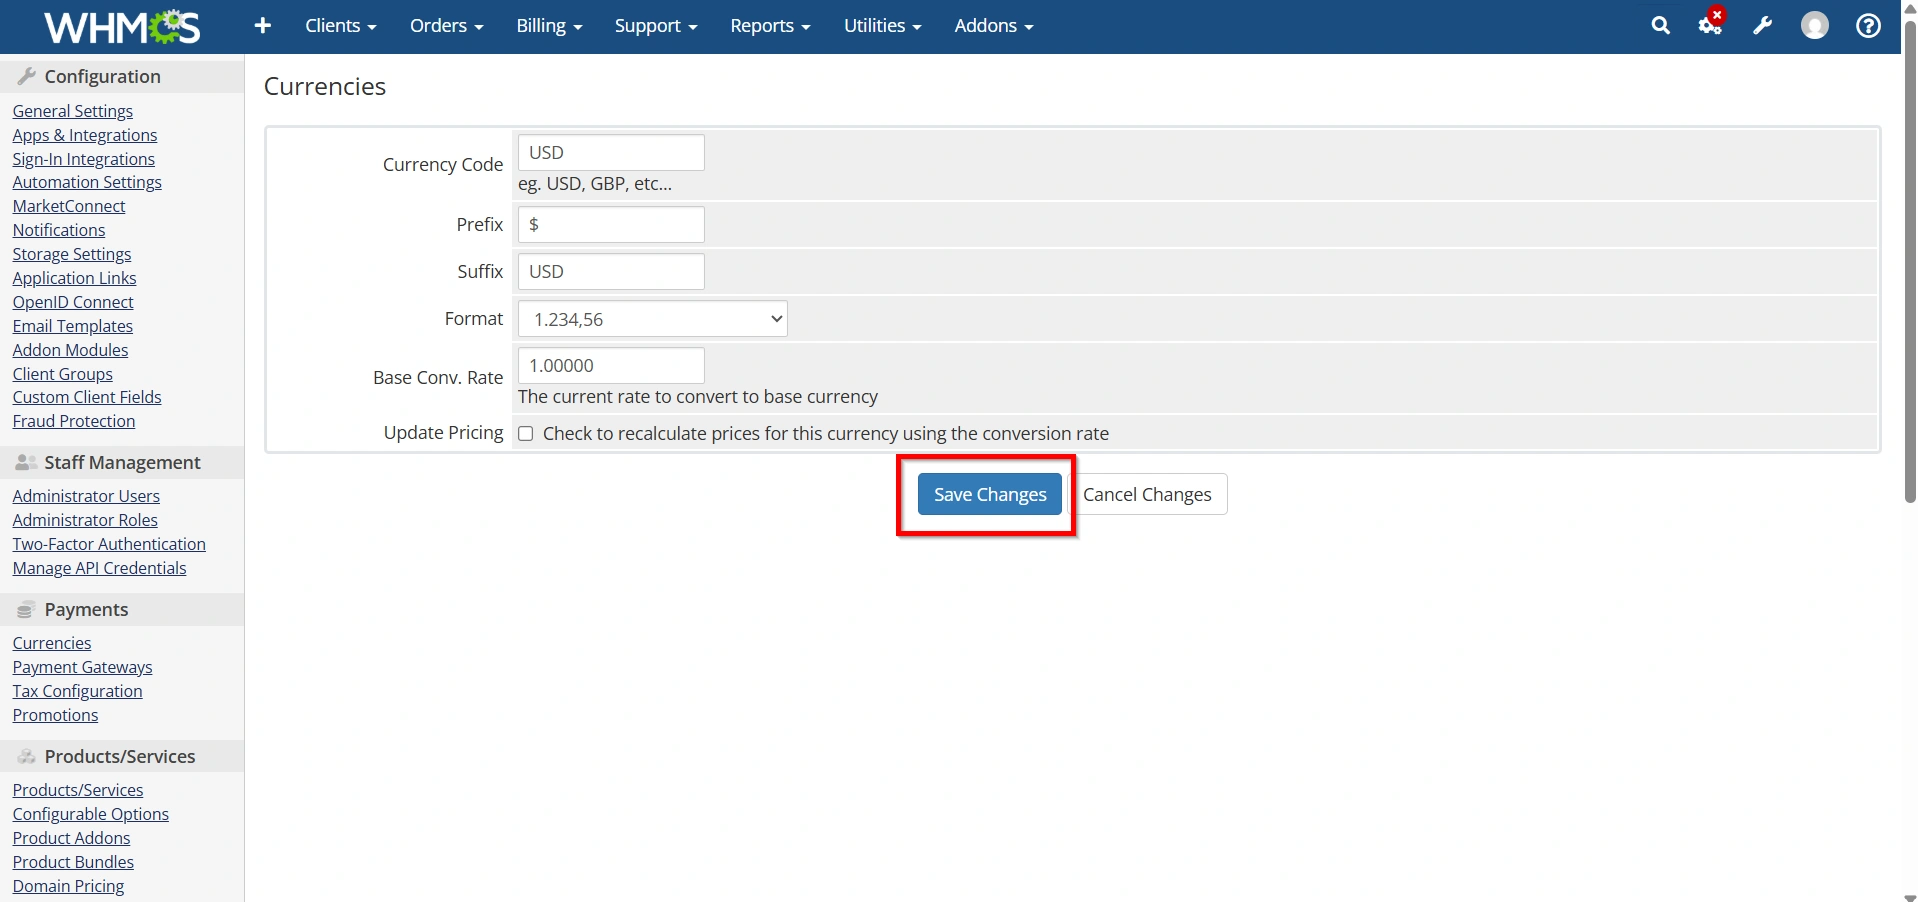Open Client Groups link

(62, 374)
